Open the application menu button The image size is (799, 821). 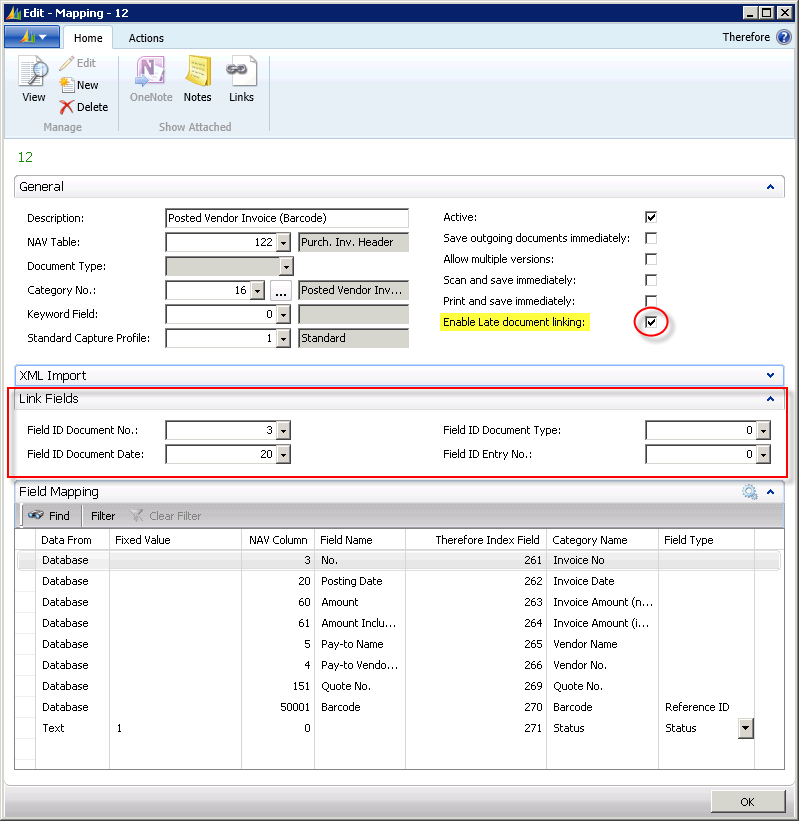point(32,37)
